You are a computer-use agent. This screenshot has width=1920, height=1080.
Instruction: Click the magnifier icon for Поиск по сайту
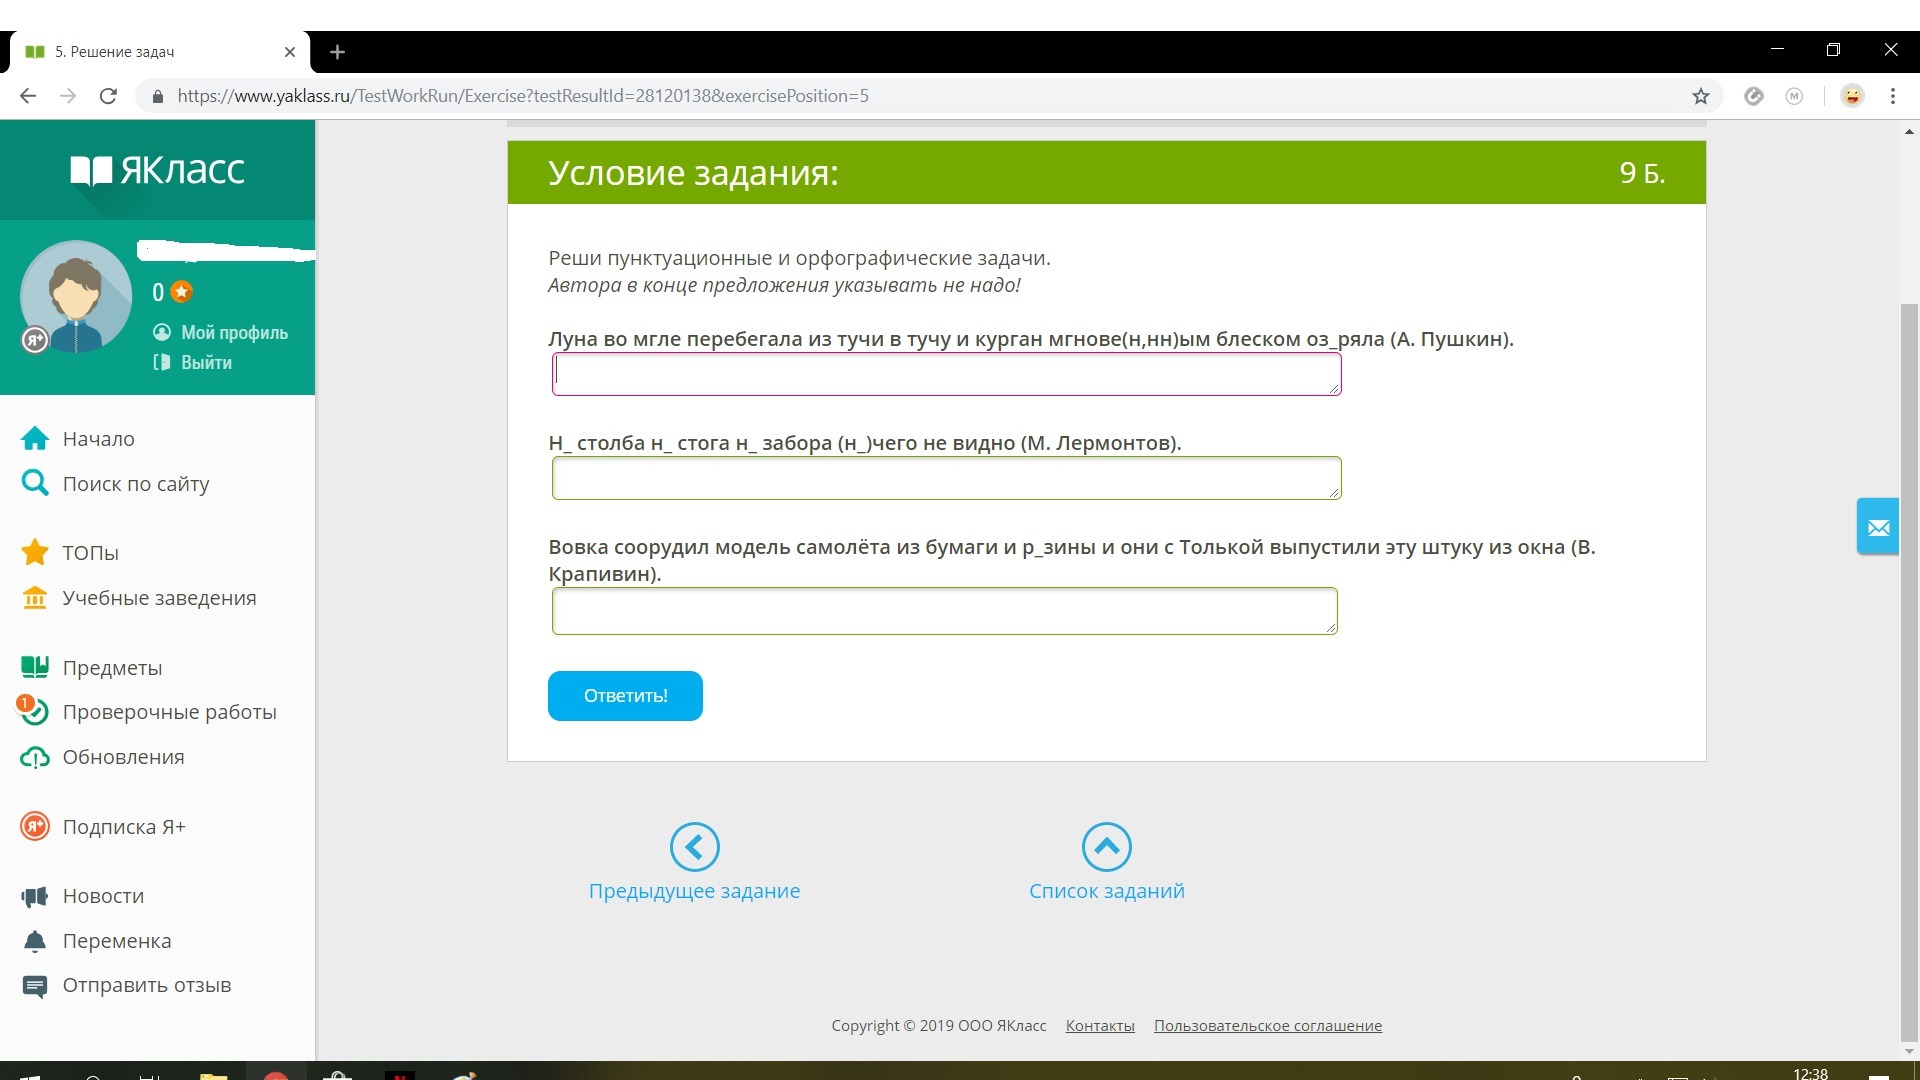(35, 484)
